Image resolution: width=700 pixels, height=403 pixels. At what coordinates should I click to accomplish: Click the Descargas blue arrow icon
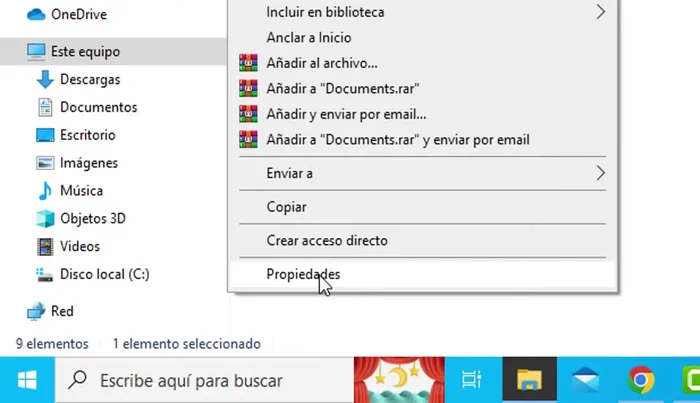(x=45, y=79)
